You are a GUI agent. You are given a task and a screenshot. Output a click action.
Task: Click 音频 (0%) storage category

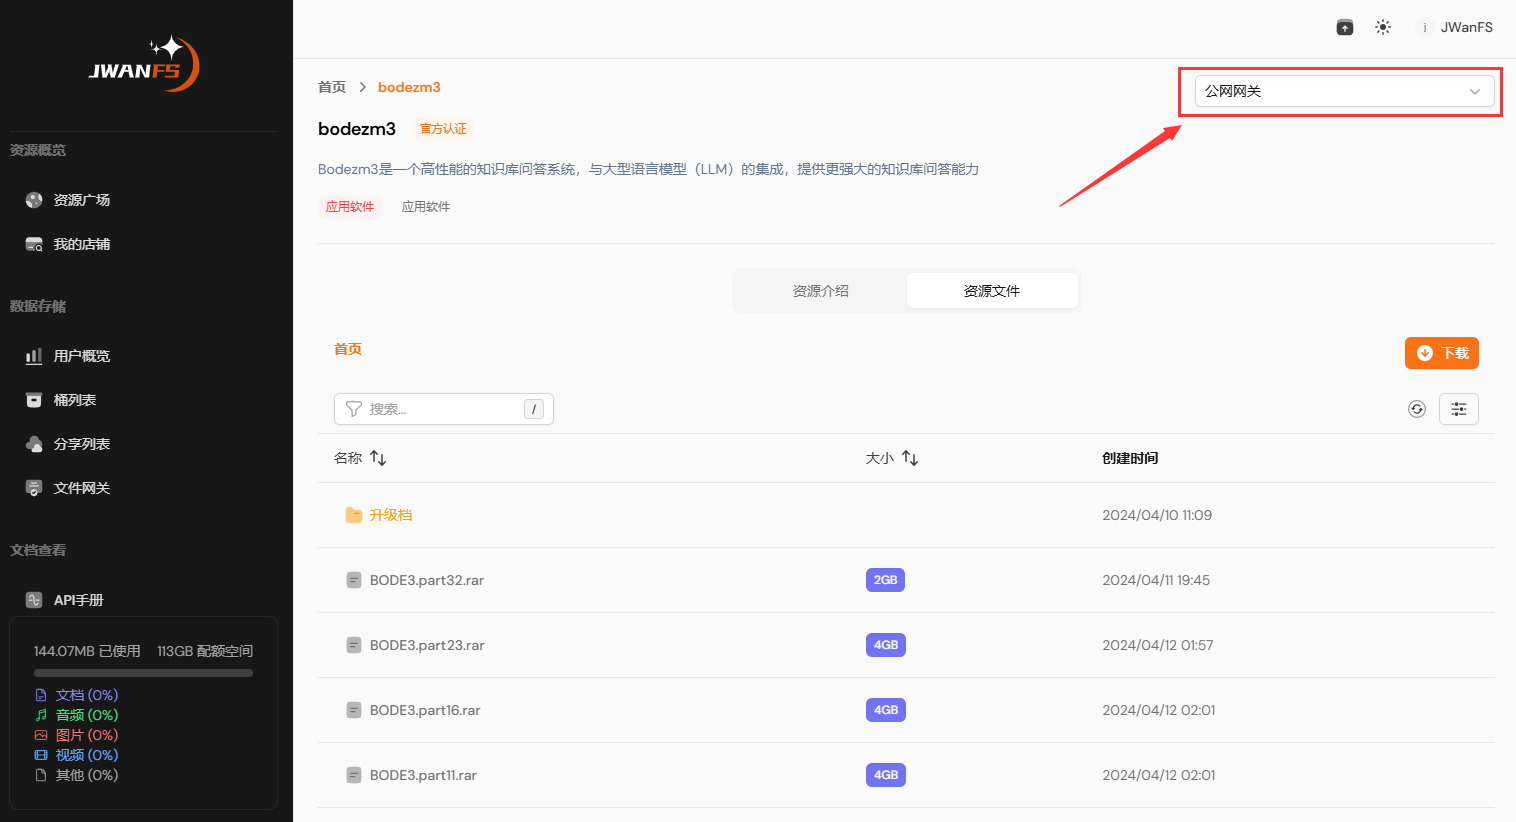tap(76, 715)
